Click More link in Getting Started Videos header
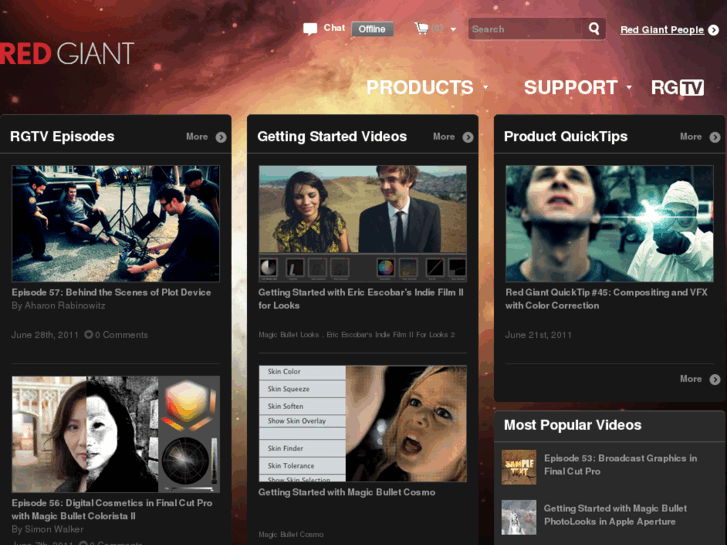Screen dimensions: 727x545 coord(444,137)
